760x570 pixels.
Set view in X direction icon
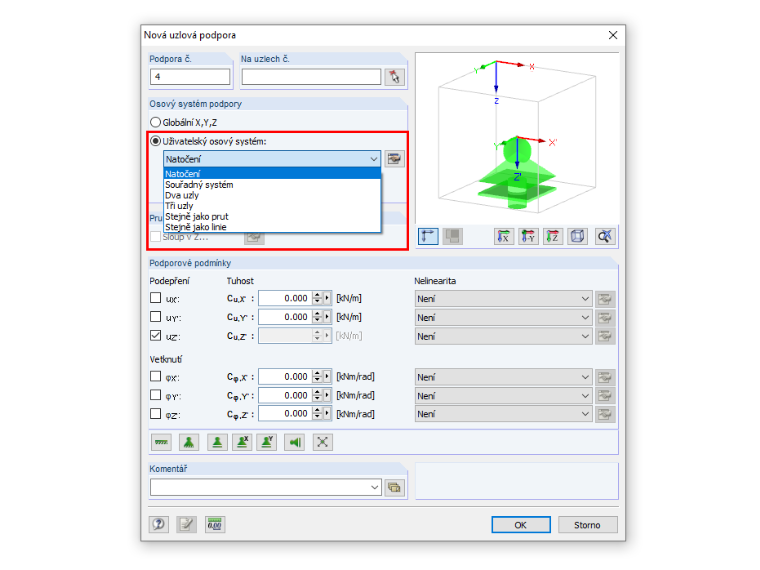coord(504,236)
